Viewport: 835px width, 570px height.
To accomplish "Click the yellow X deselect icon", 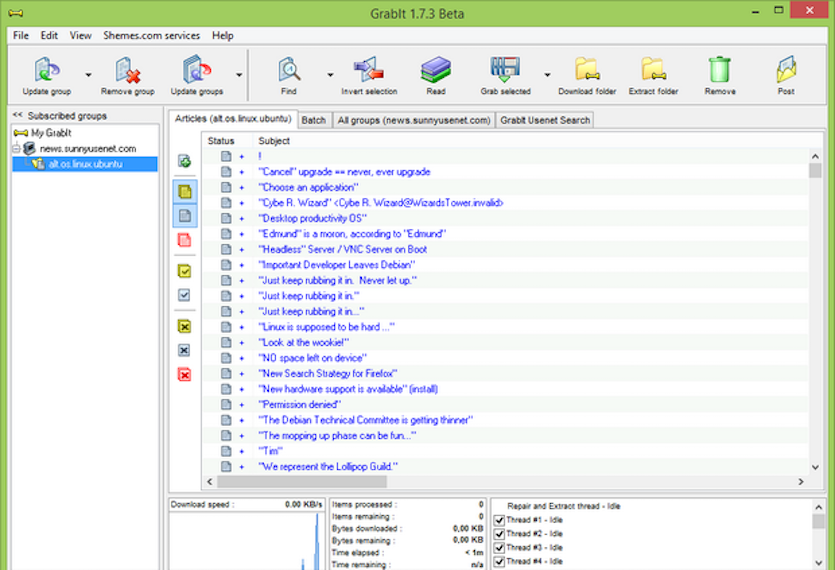I will click(x=184, y=326).
